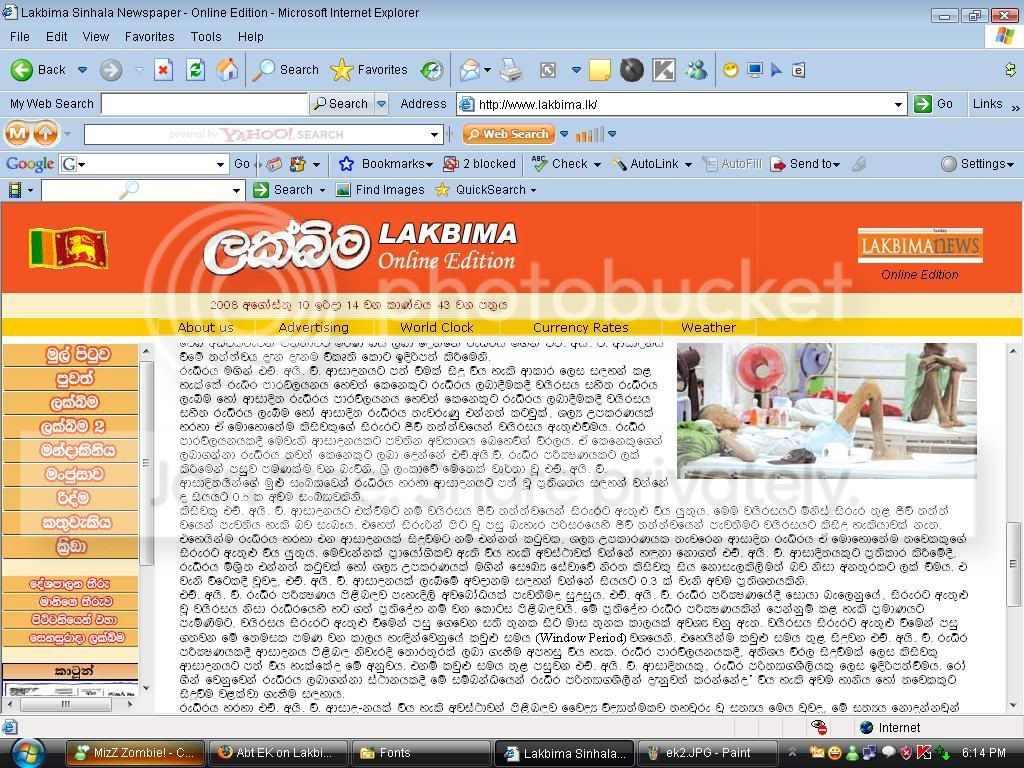Open the Google toolbar logo
Image resolution: width=1024 pixels, height=768 pixels.
pyautogui.click(x=30, y=163)
